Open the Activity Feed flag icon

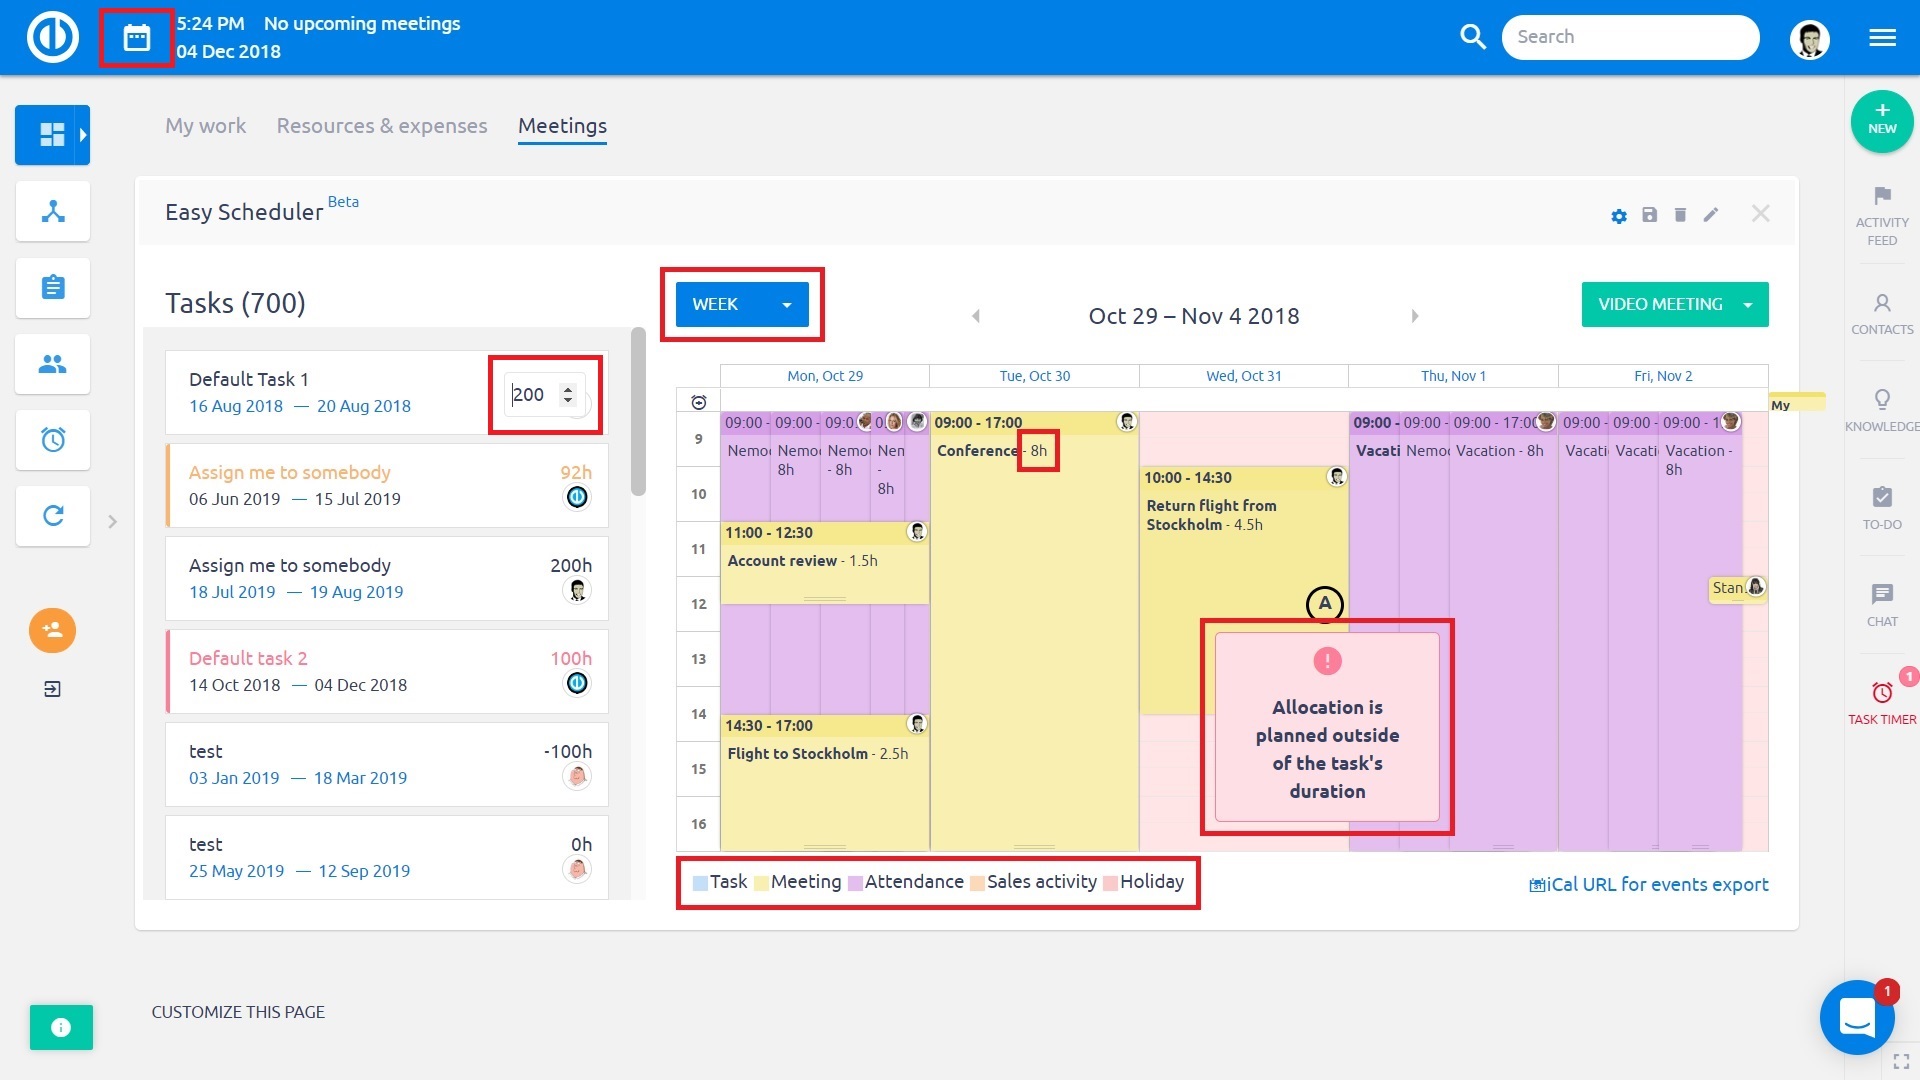click(x=1882, y=195)
